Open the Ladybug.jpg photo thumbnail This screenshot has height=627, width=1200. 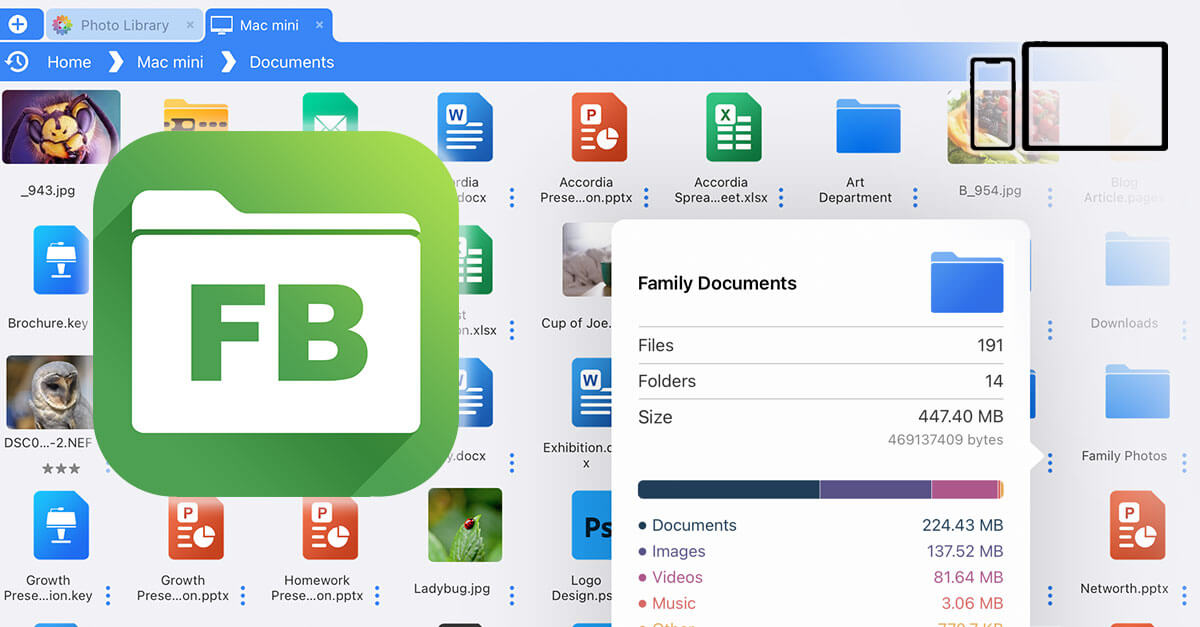pyautogui.click(x=465, y=525)
